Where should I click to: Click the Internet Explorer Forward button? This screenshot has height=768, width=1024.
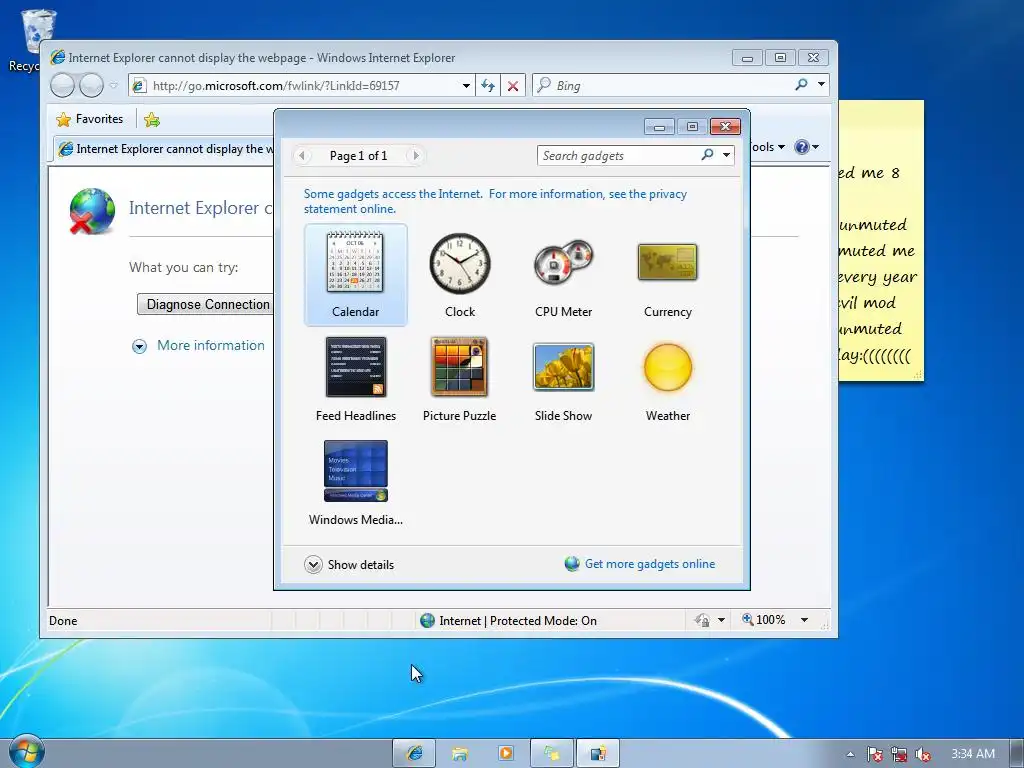(91, 85)
